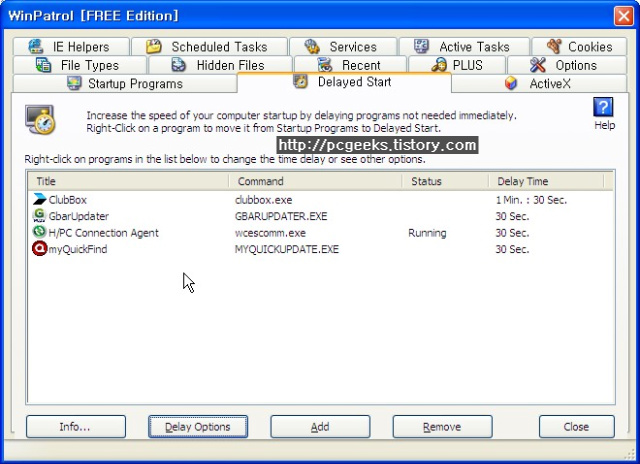Click the monitor with stopwatch icon
640x464 pixels.
(x=40, y=120)
